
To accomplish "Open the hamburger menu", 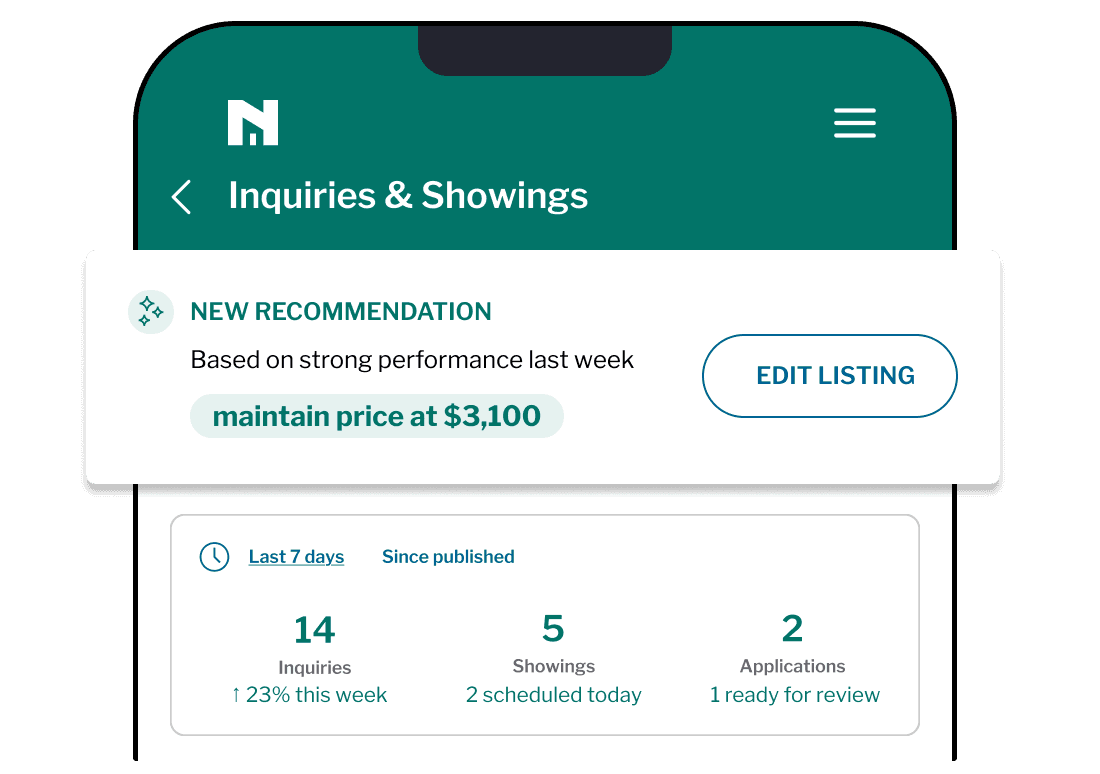I will 854,123.
